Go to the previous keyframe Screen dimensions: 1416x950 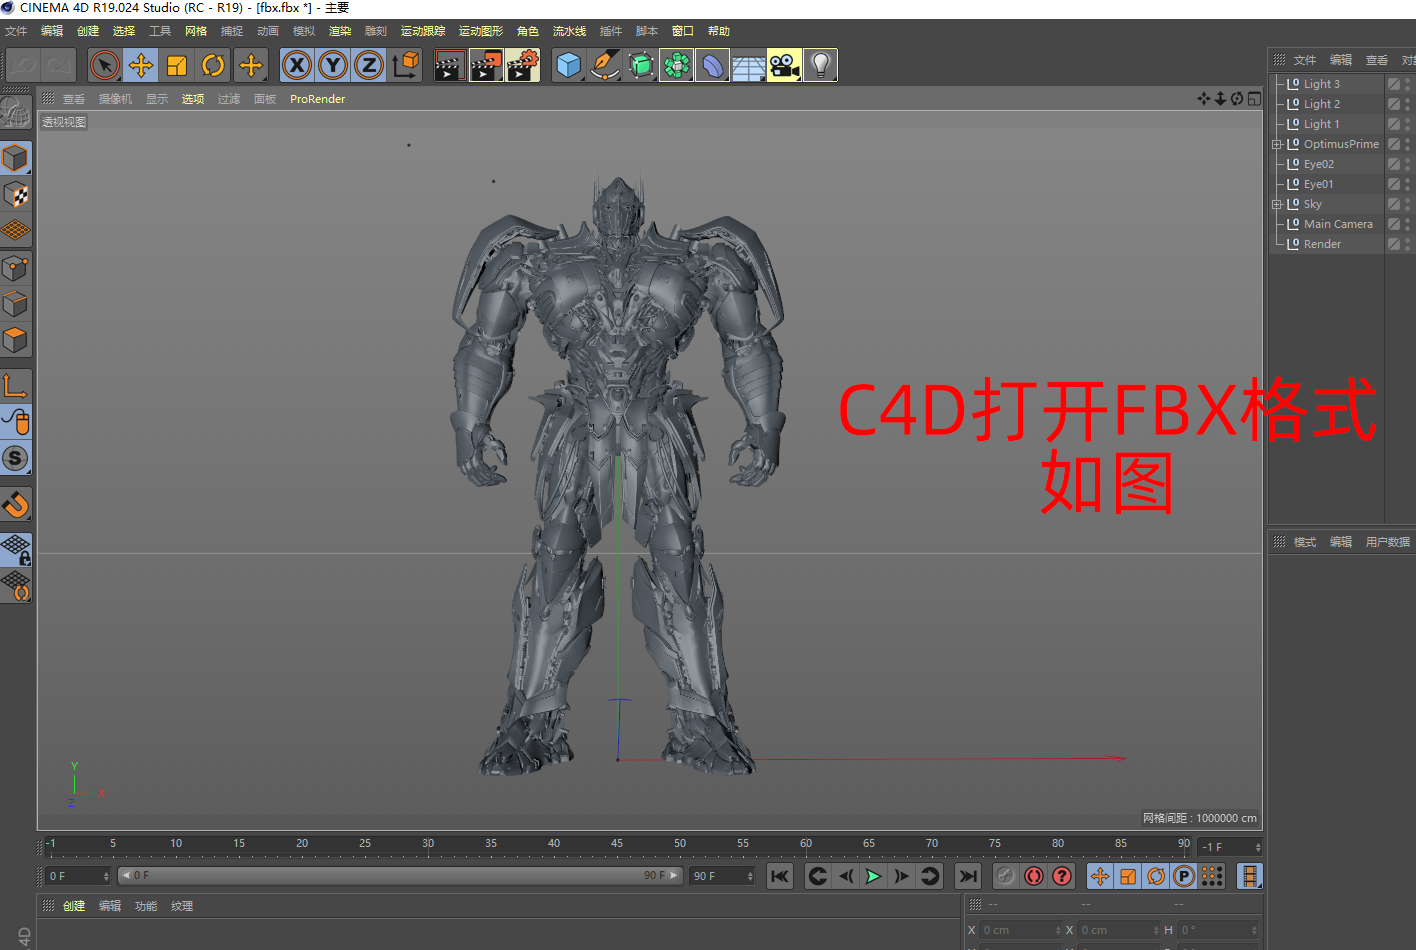[817, 876]
